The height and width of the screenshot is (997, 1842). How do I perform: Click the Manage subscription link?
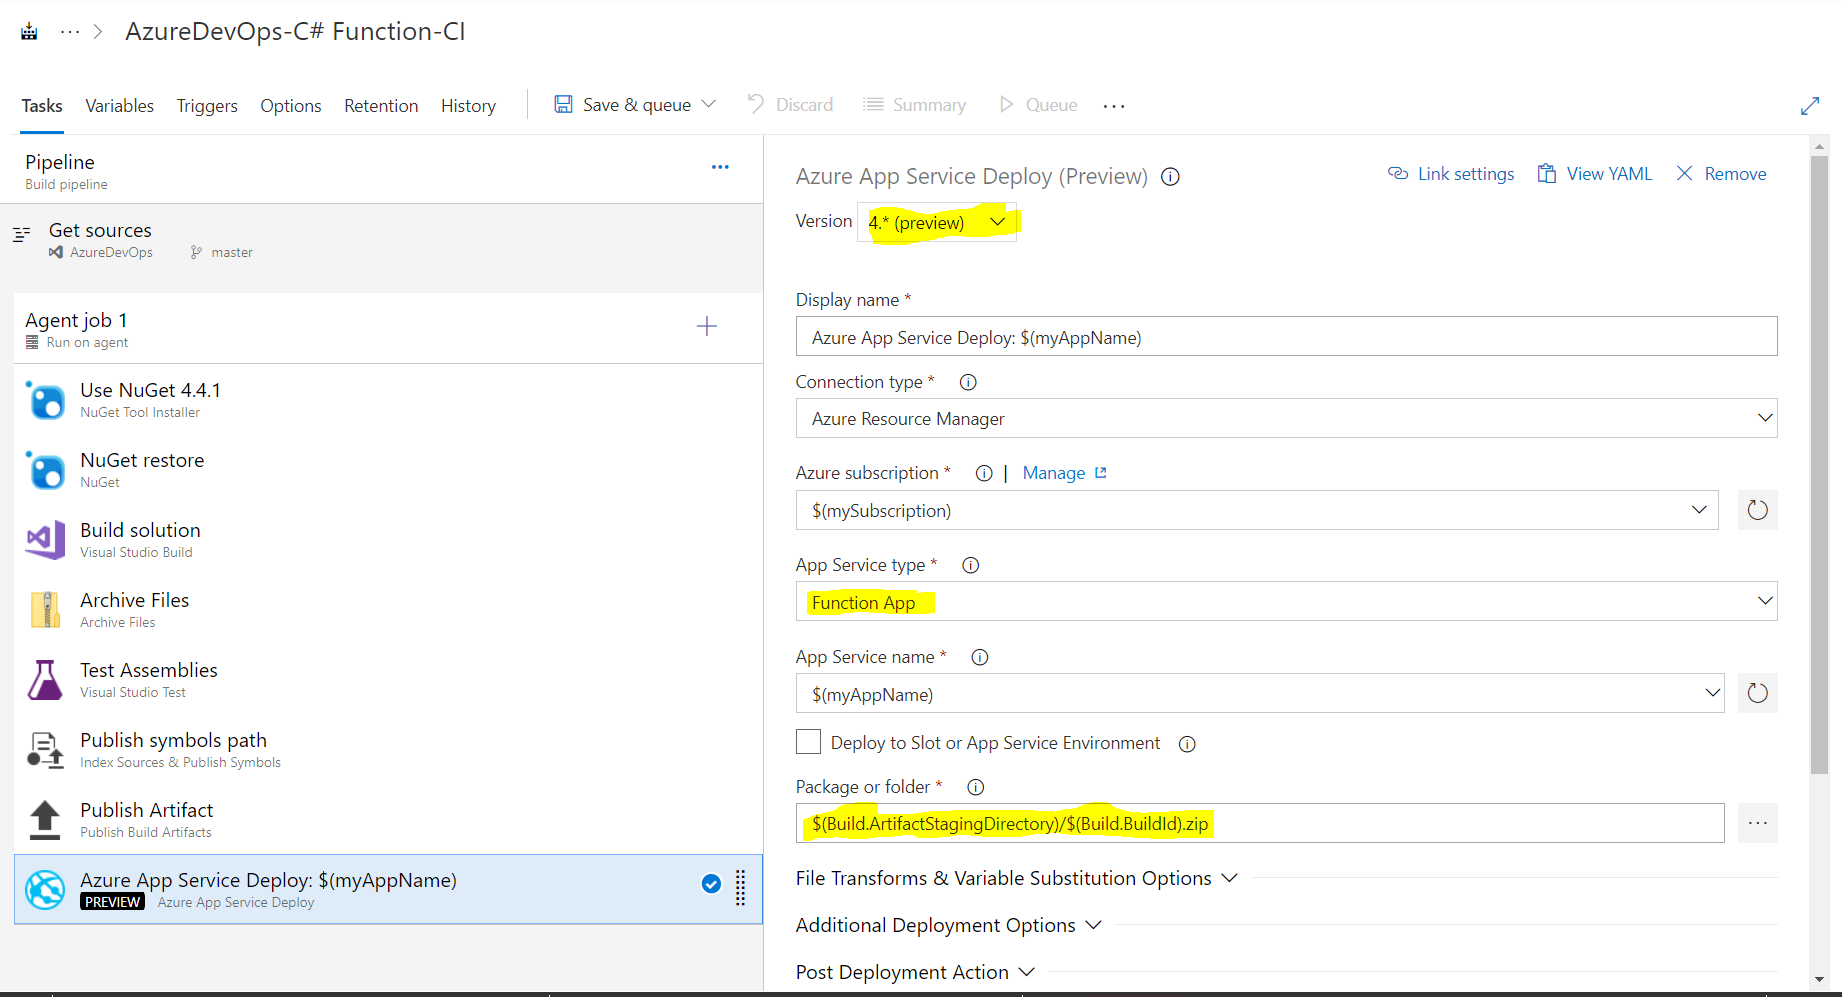(1053, 472)
